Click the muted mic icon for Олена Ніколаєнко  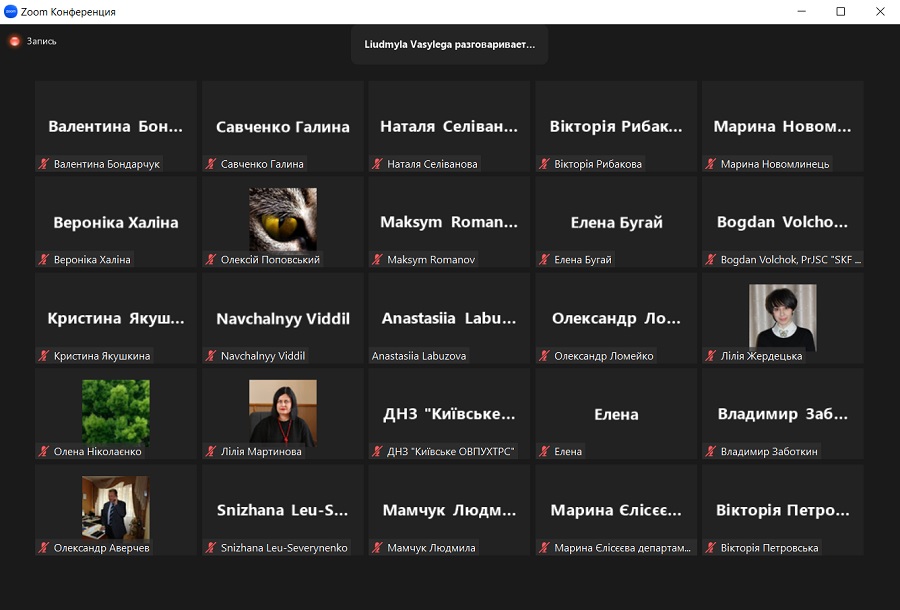coord(44,452)
